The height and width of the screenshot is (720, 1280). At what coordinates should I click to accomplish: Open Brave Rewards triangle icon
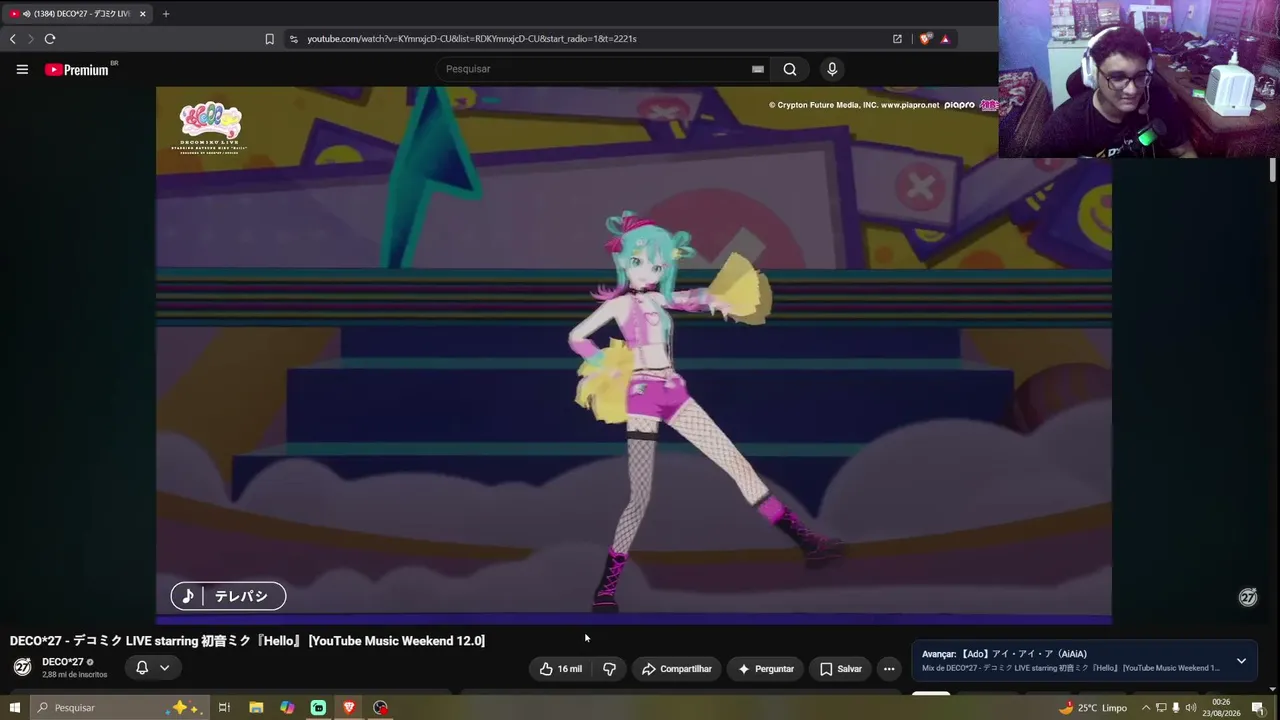pyautogui.click(x=945, y=39)
